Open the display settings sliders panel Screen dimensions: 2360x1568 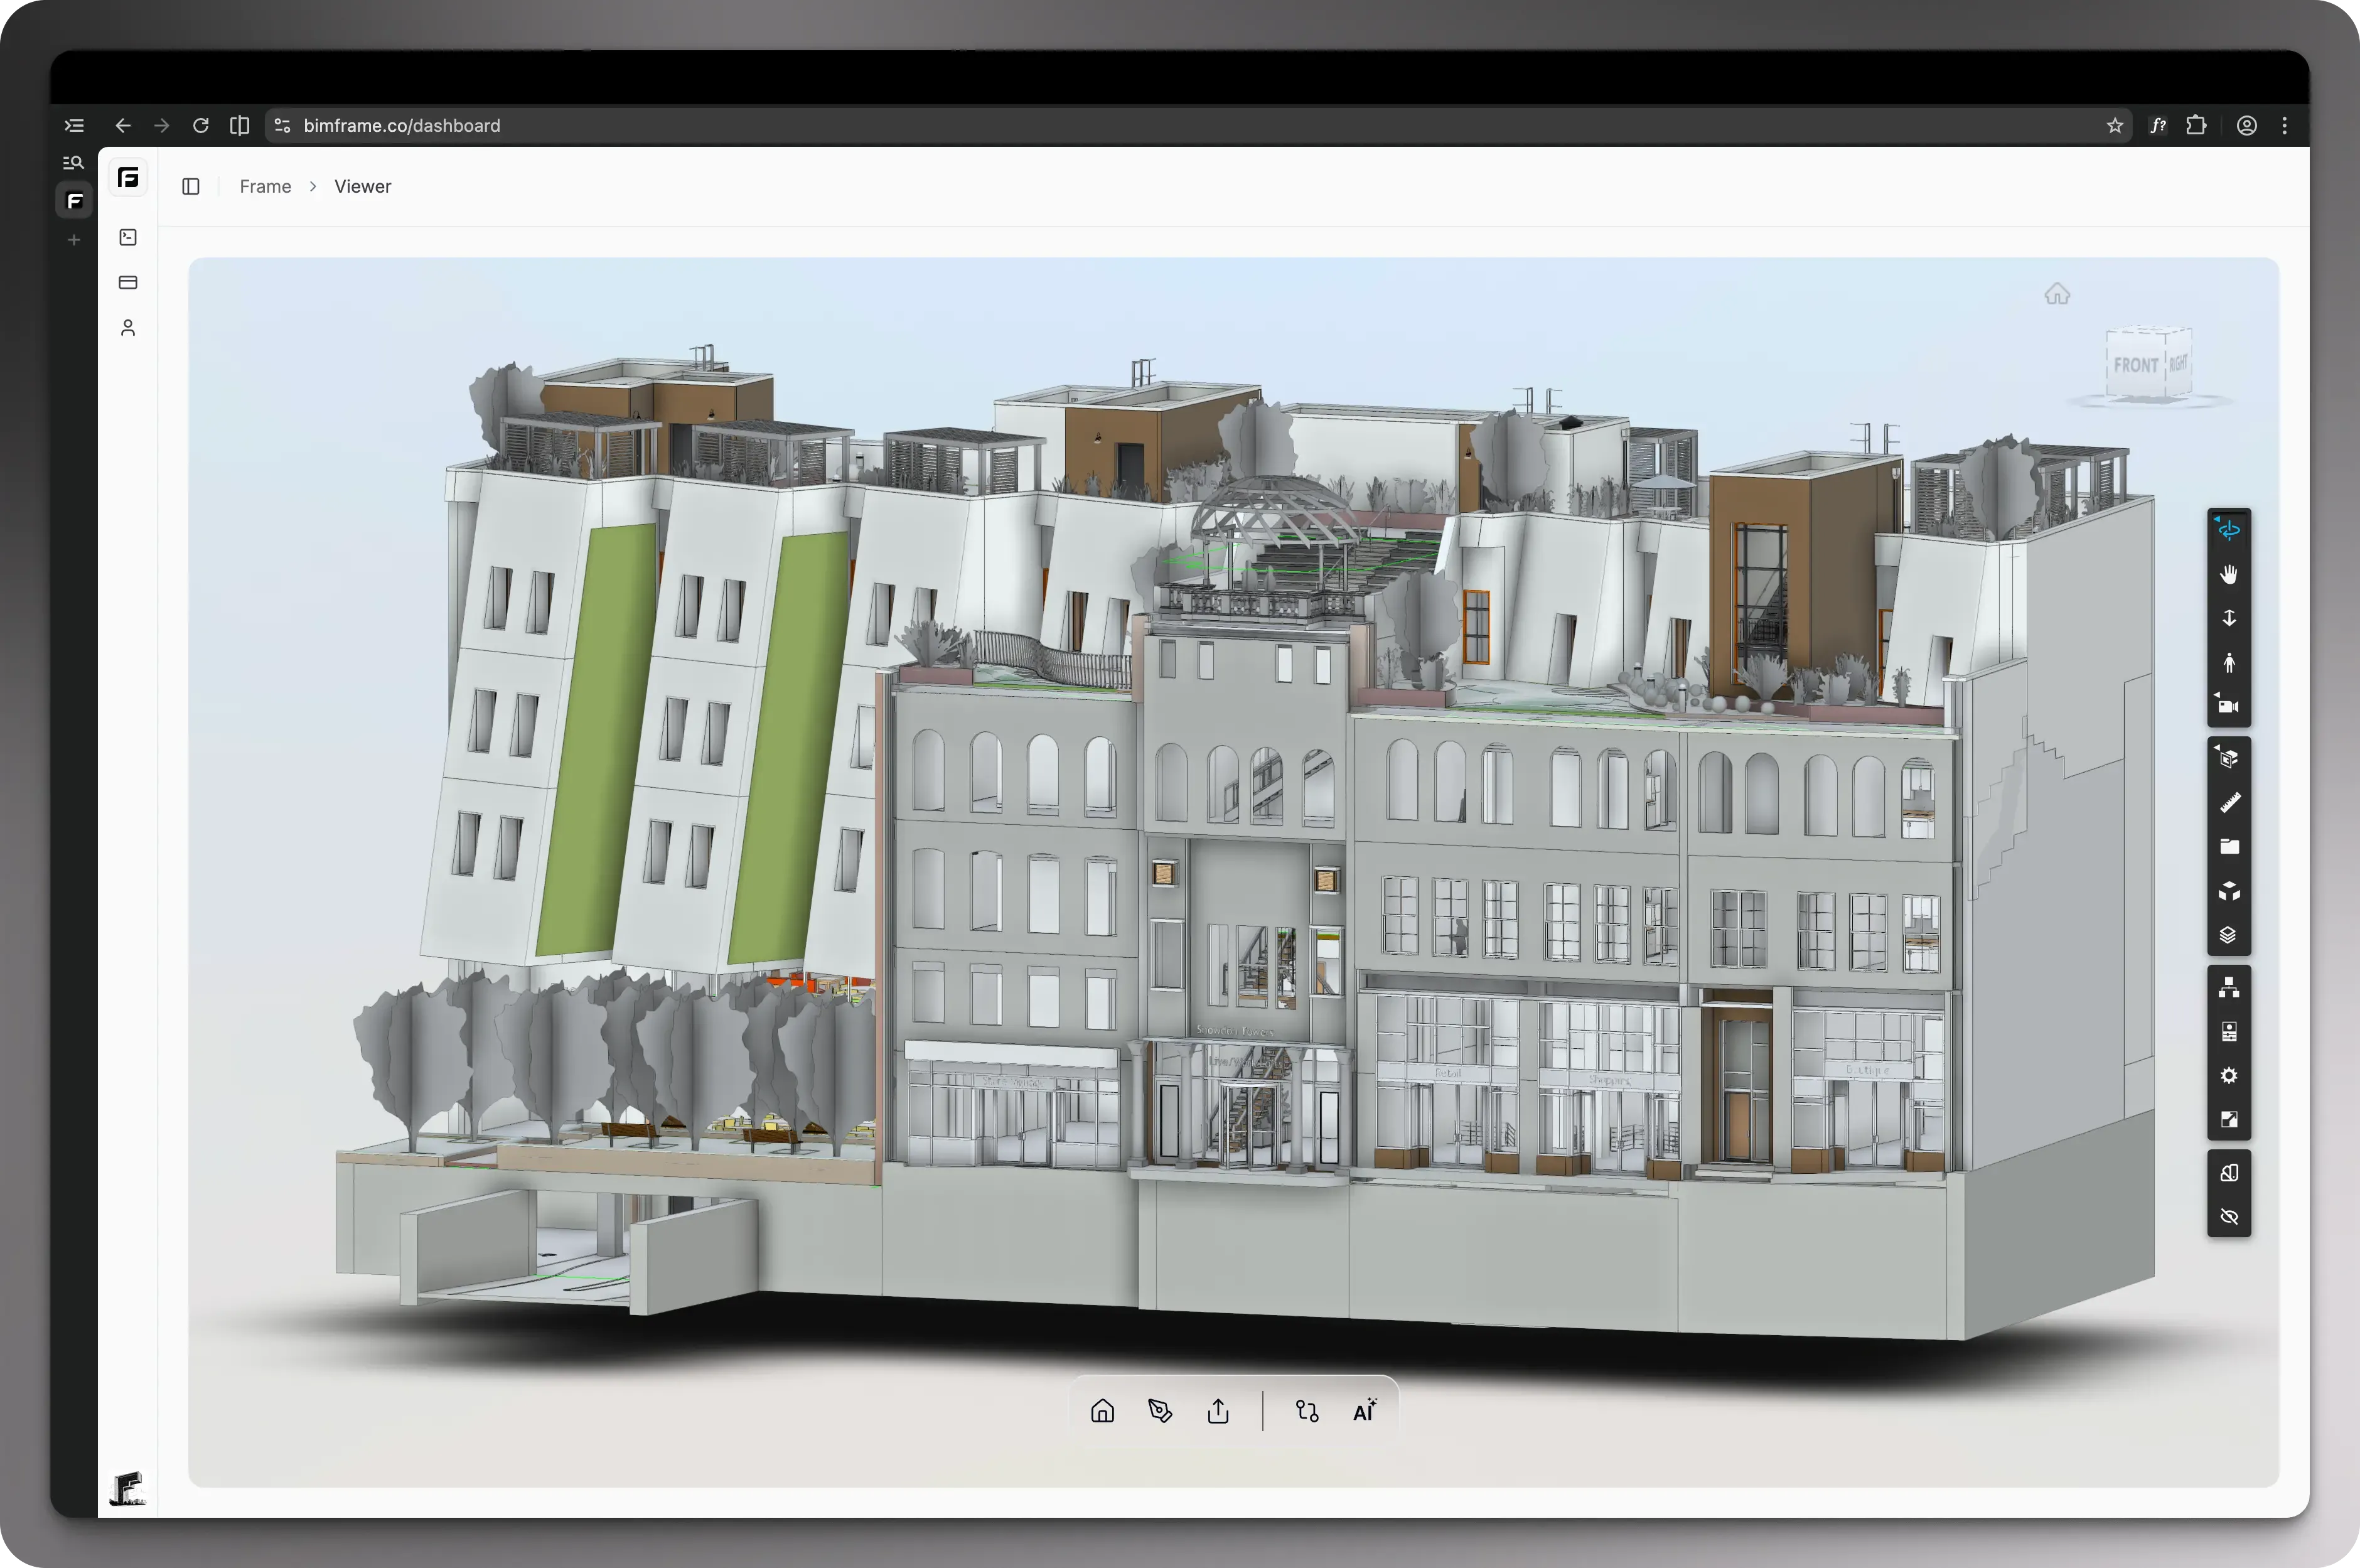coord(2230,1031)
